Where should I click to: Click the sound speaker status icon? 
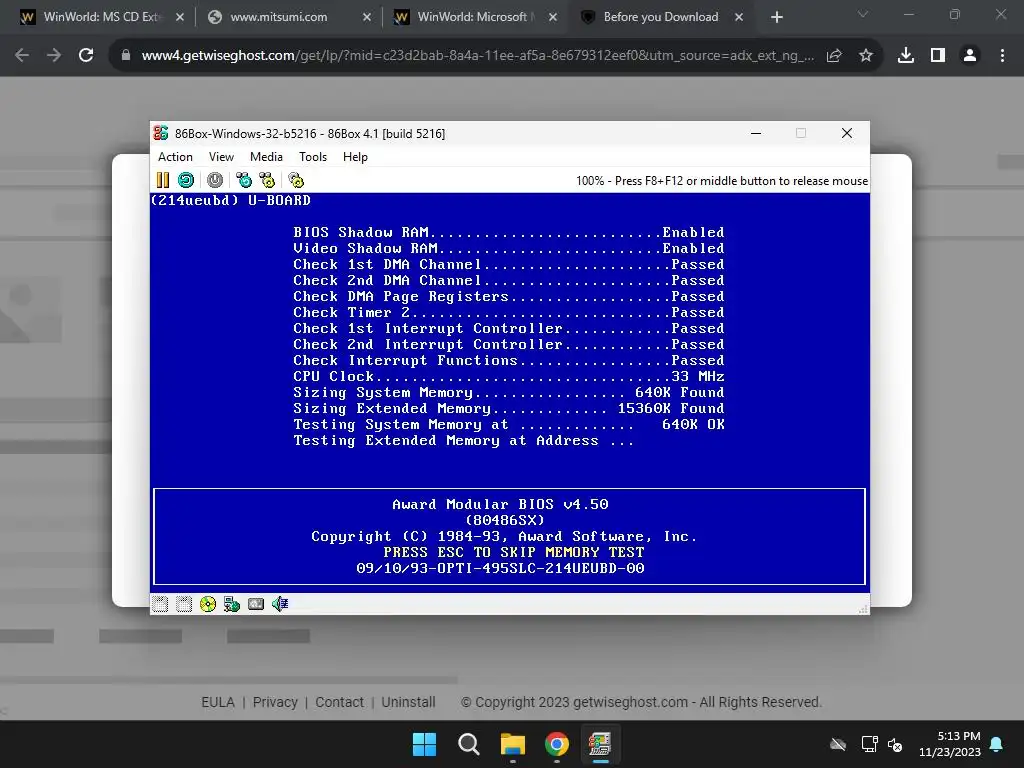point(280,604)
